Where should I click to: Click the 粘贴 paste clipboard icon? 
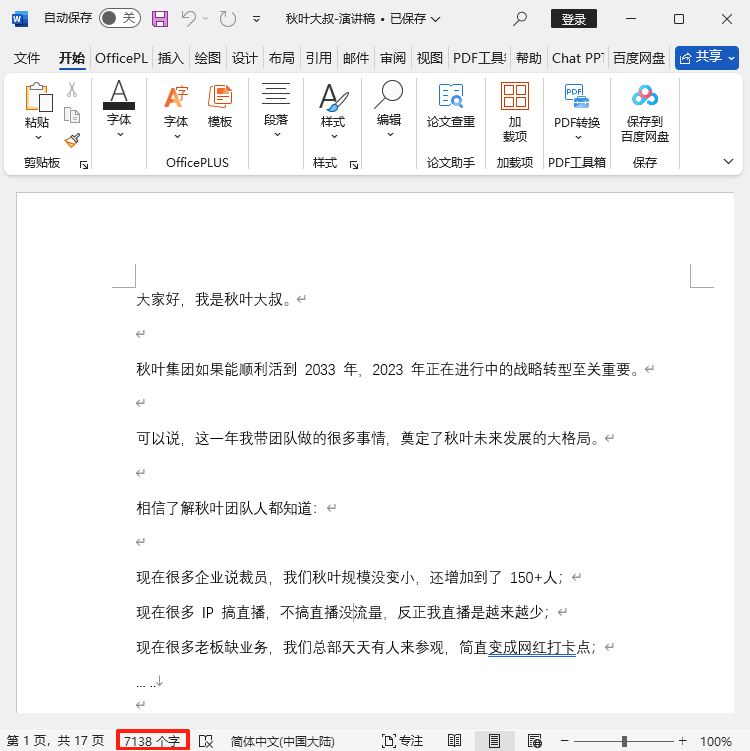coord(38,97)
